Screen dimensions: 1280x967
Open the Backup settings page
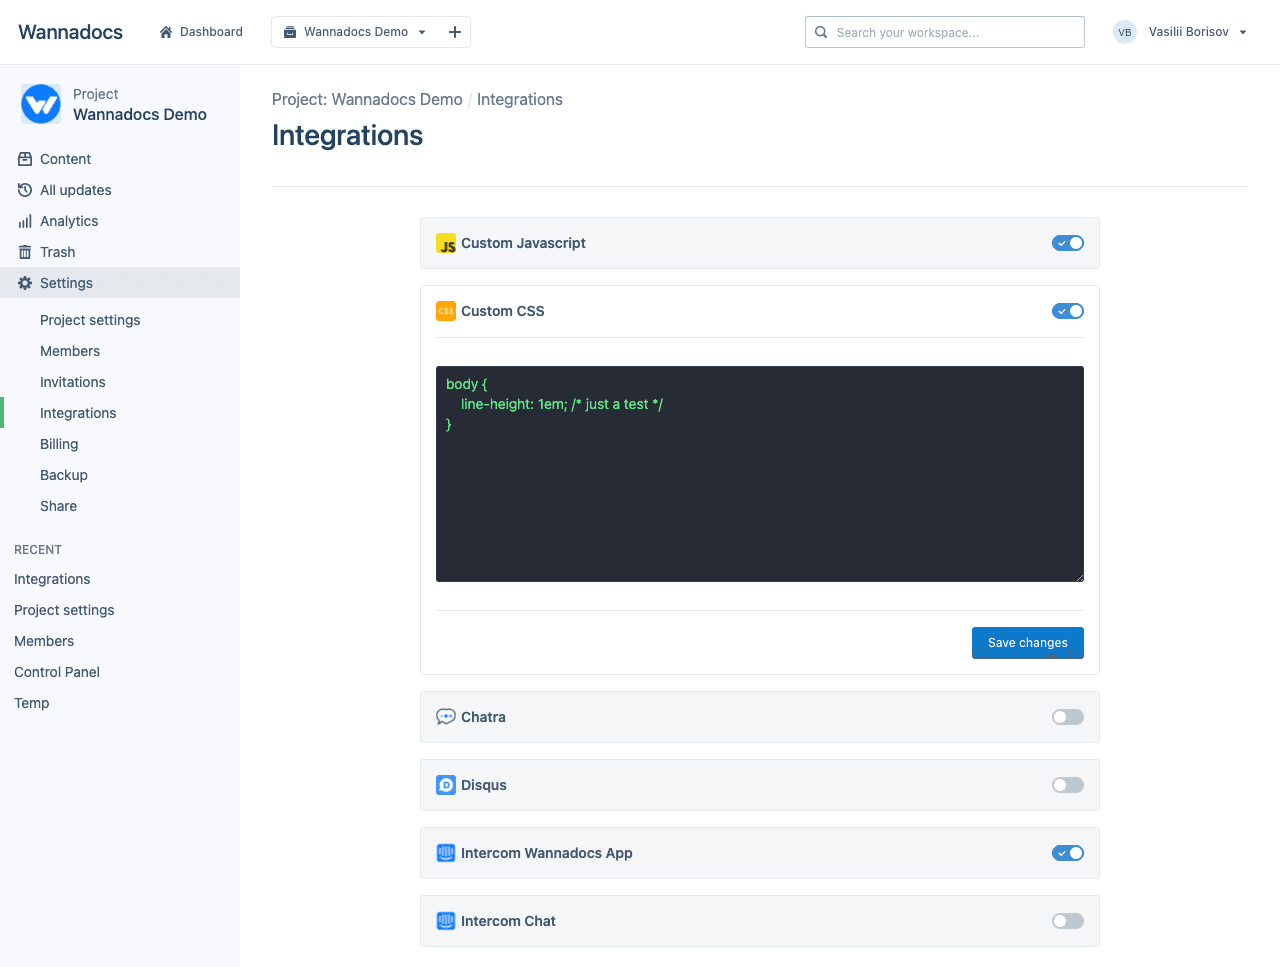coord(64,475)
